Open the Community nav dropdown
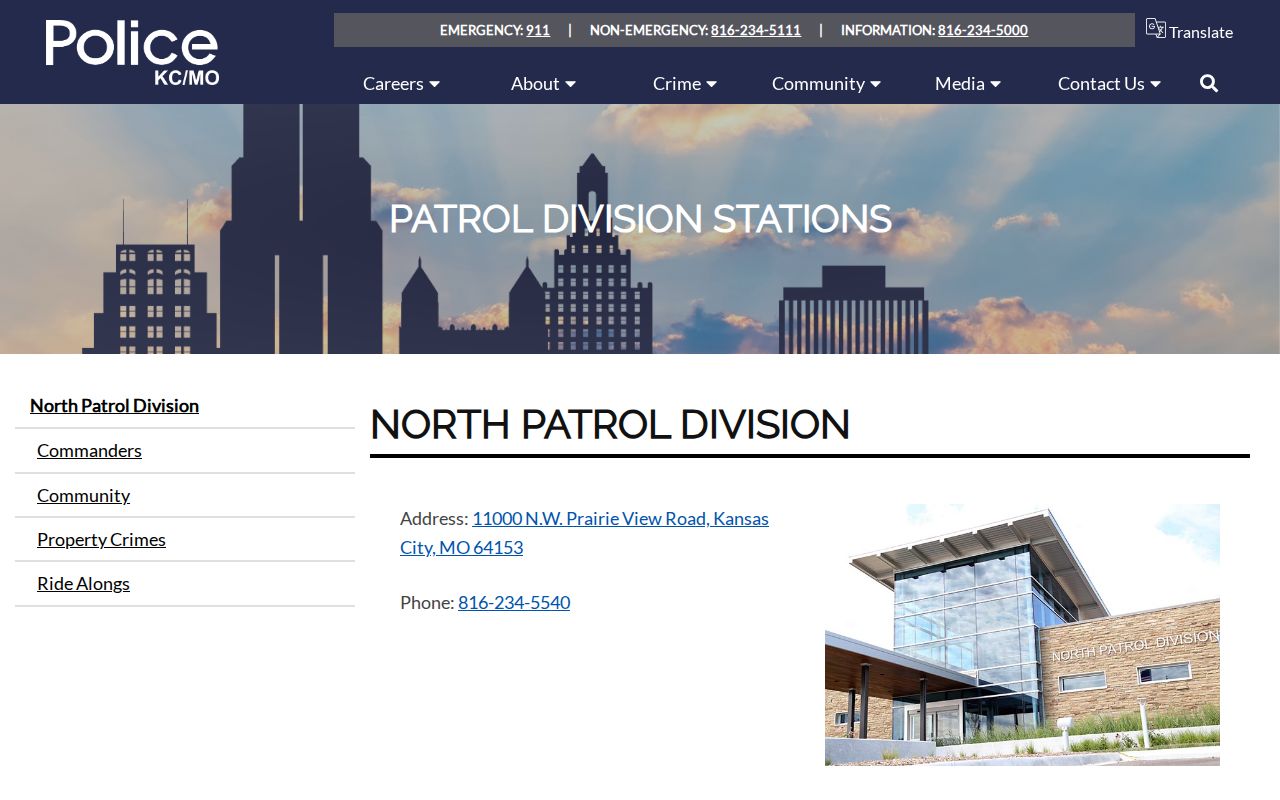This screenshot has width=1280, height=800. coord(826,83)
